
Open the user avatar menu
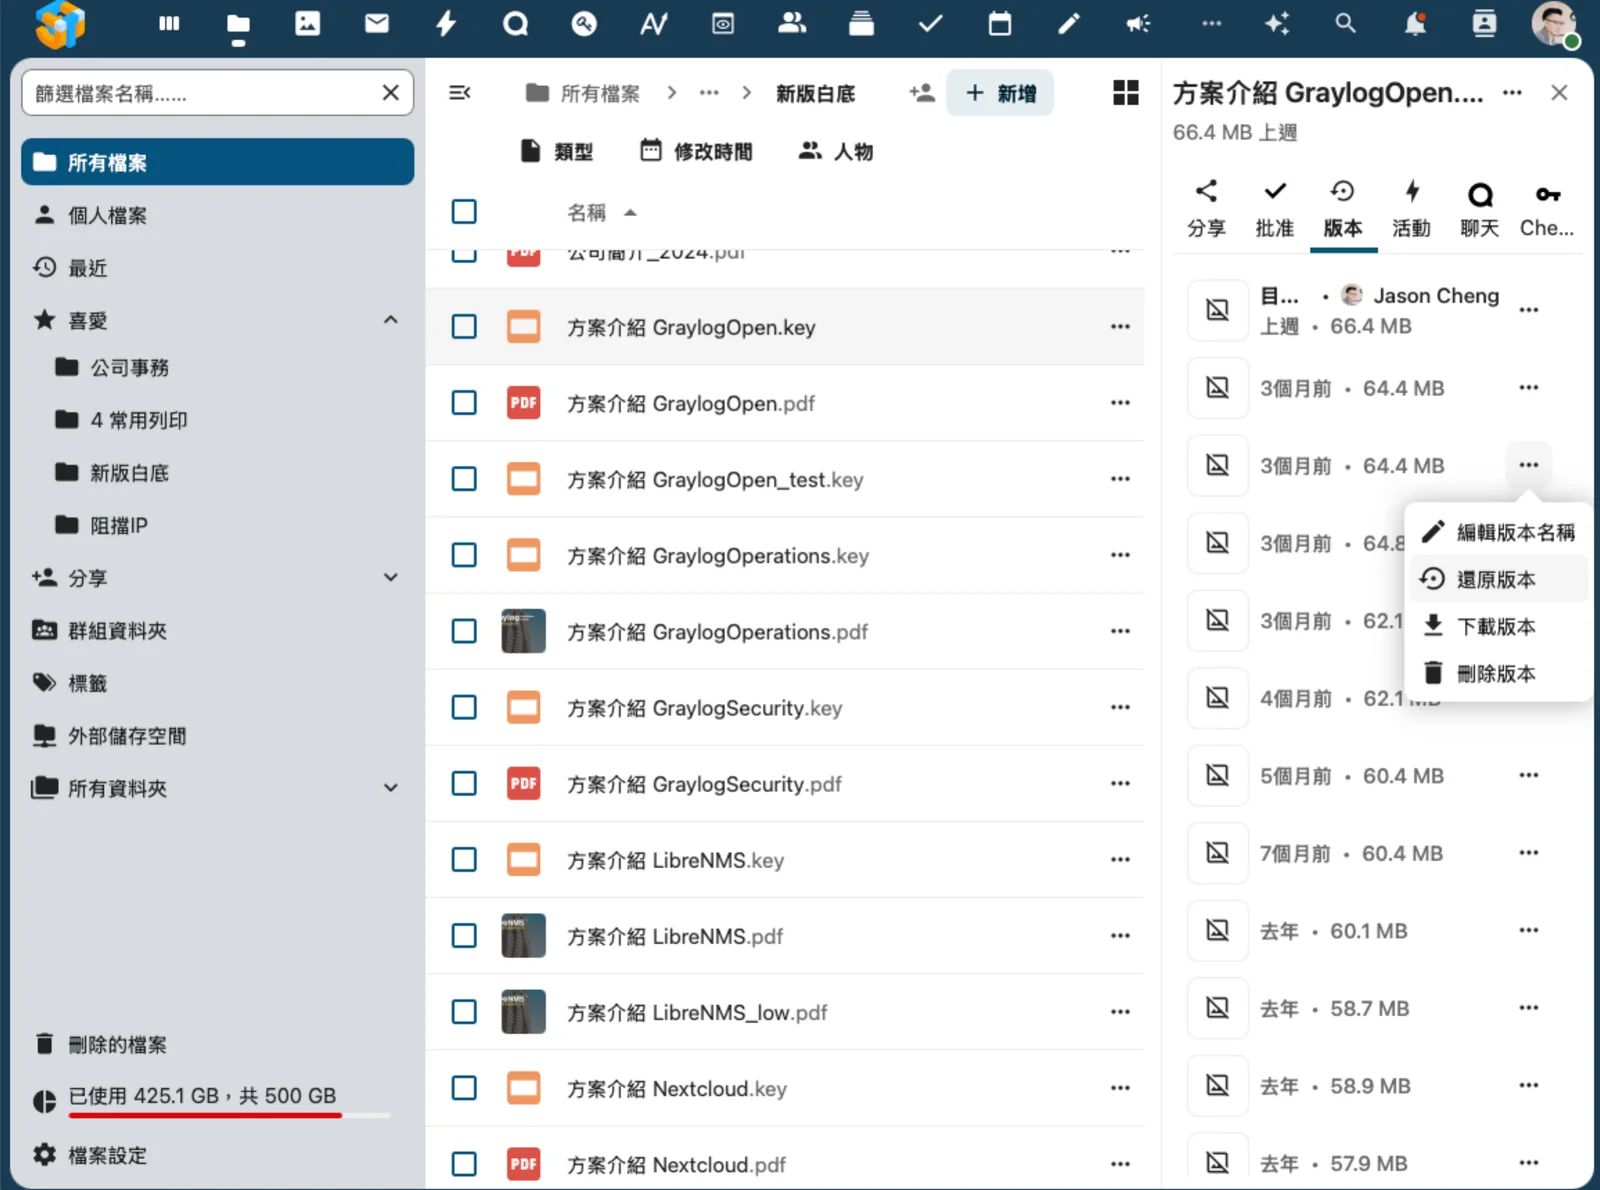coord(1553,24)
